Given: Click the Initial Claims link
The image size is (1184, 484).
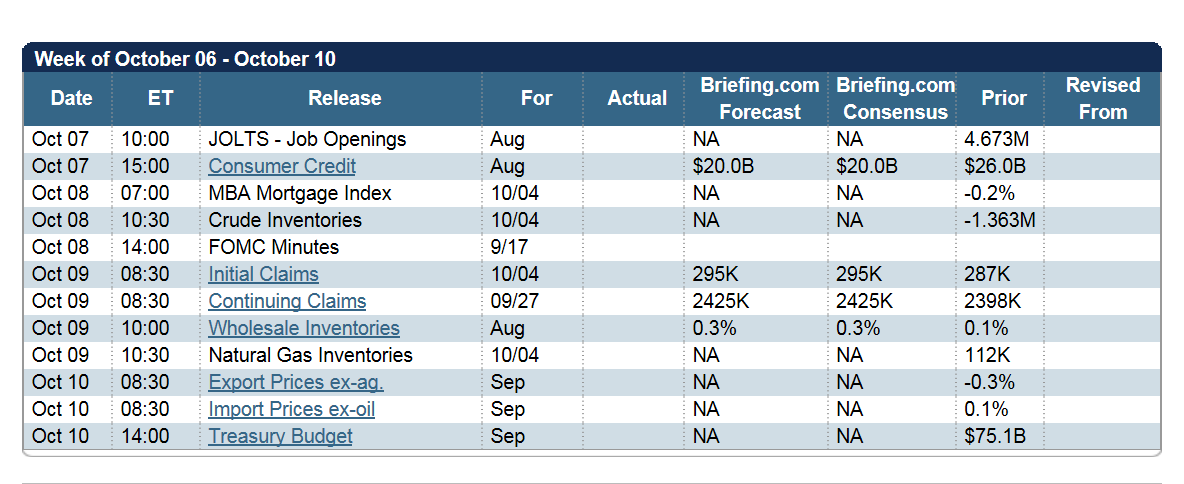Looking at the screenshot, I should 263,274.
